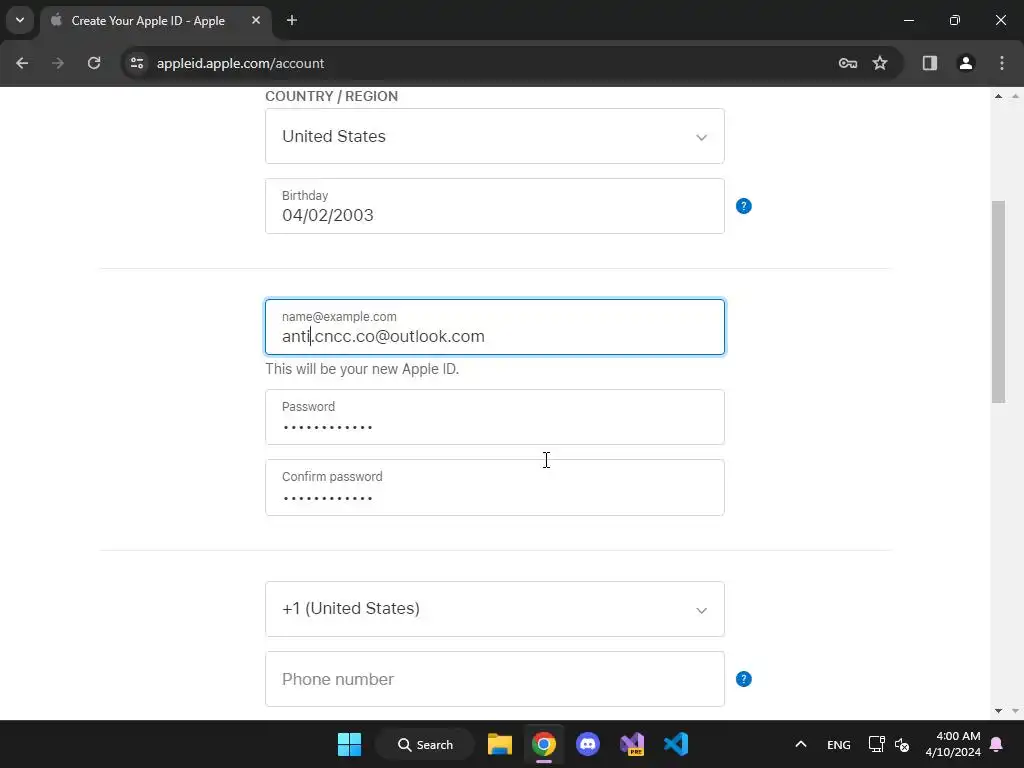Open the phone number help question icon
Image resolution: width=1024 pixels, height=768 pixels.
point(744,679)
